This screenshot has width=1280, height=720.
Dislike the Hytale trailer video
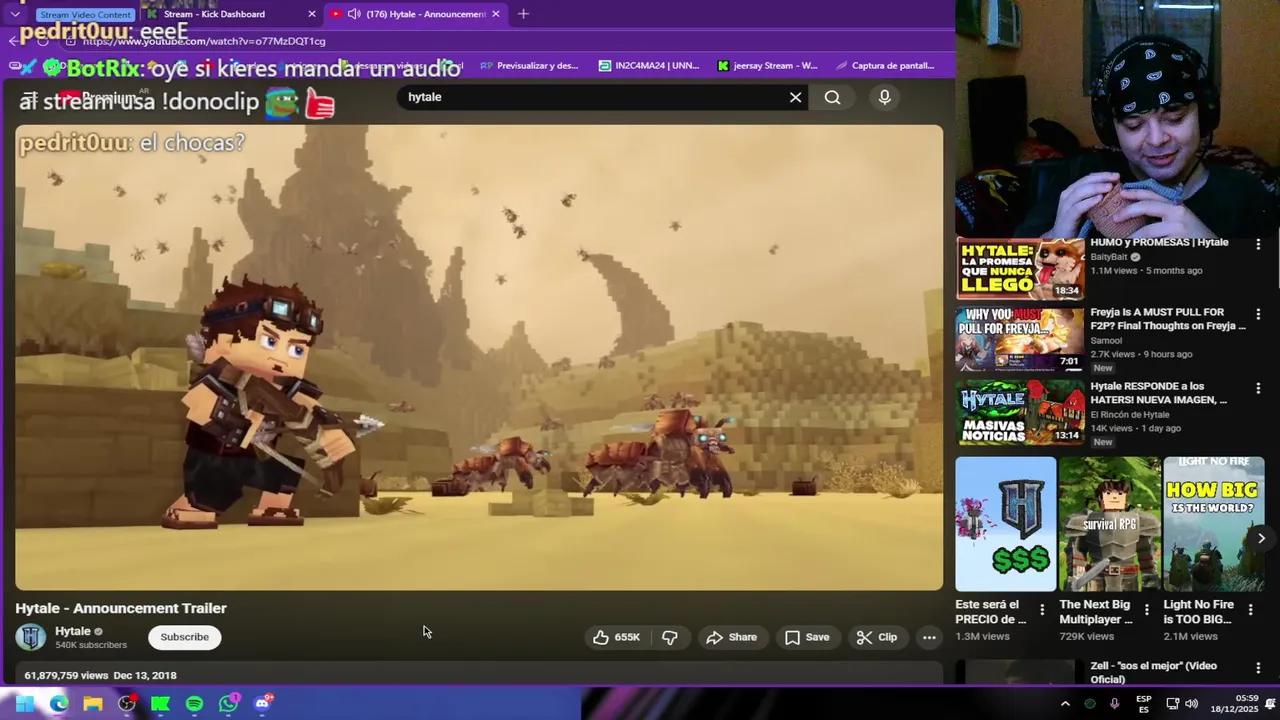click(x=670, y=637)
